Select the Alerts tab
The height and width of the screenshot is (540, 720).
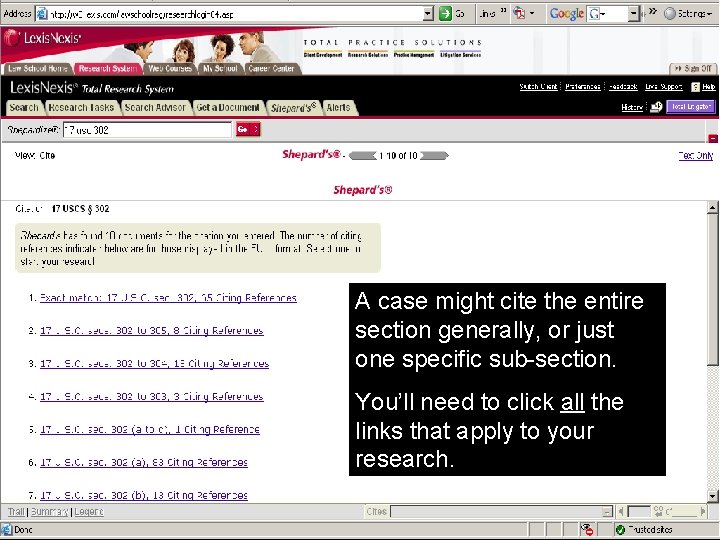point(339,107)
